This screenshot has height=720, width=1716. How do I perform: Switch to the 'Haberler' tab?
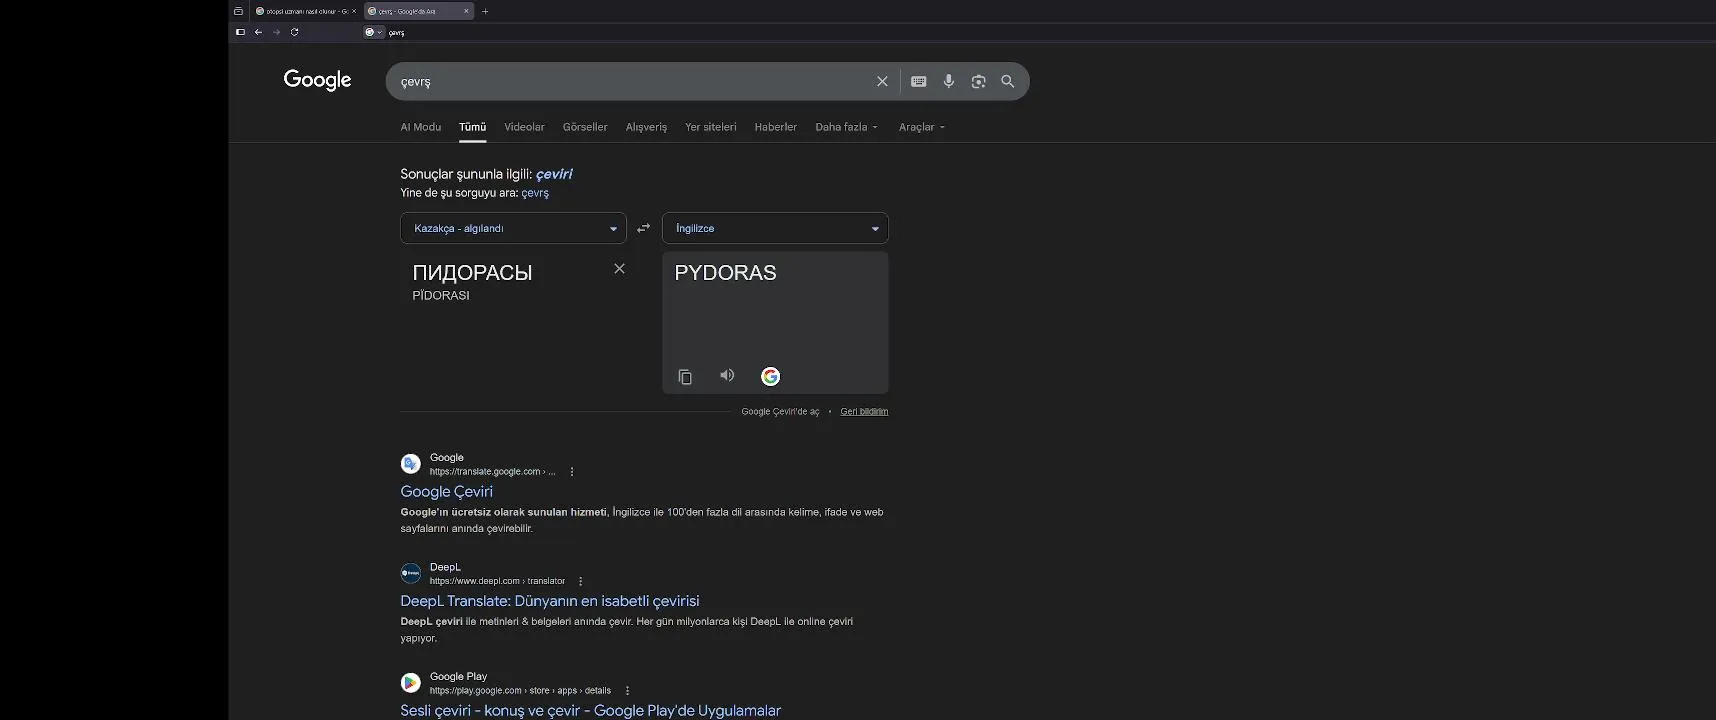tap(775, 127)
